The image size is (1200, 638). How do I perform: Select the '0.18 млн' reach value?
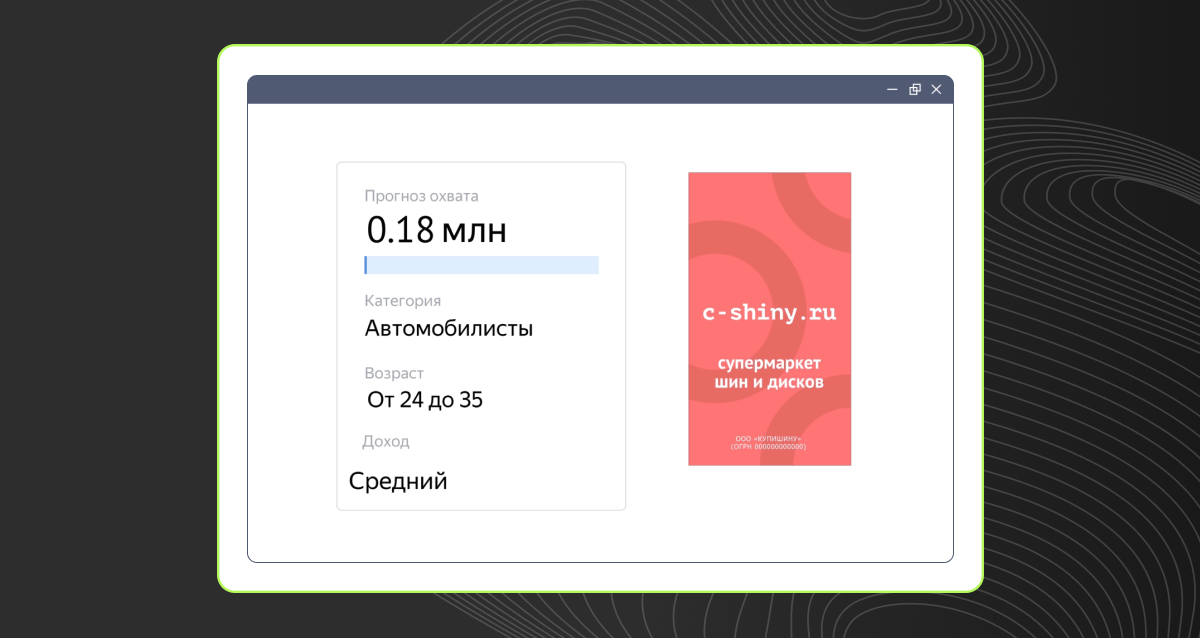437,231
